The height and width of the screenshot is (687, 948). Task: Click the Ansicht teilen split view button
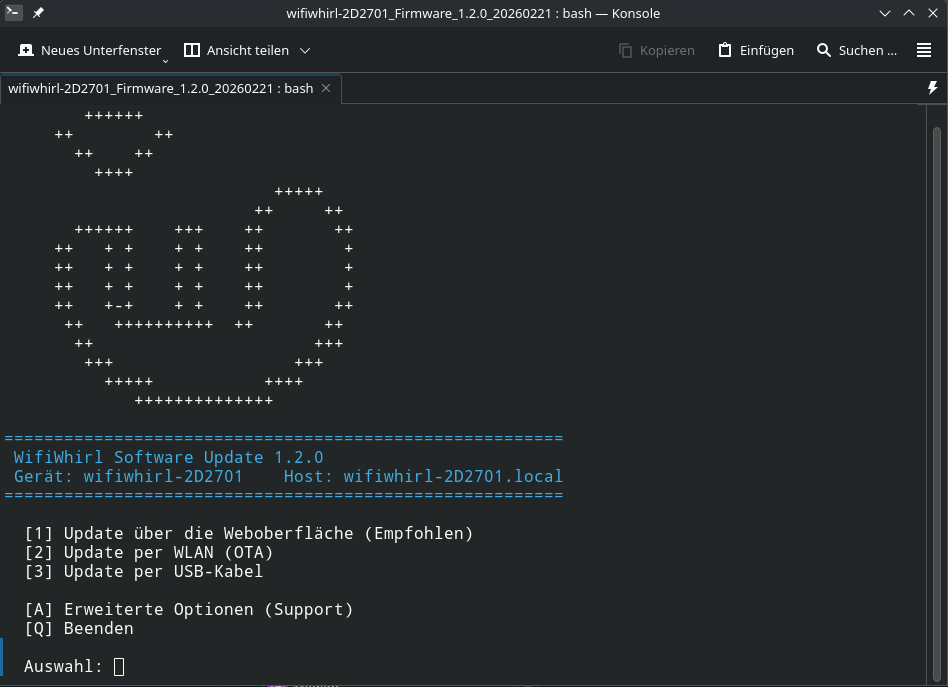click(x=237, y=50)
